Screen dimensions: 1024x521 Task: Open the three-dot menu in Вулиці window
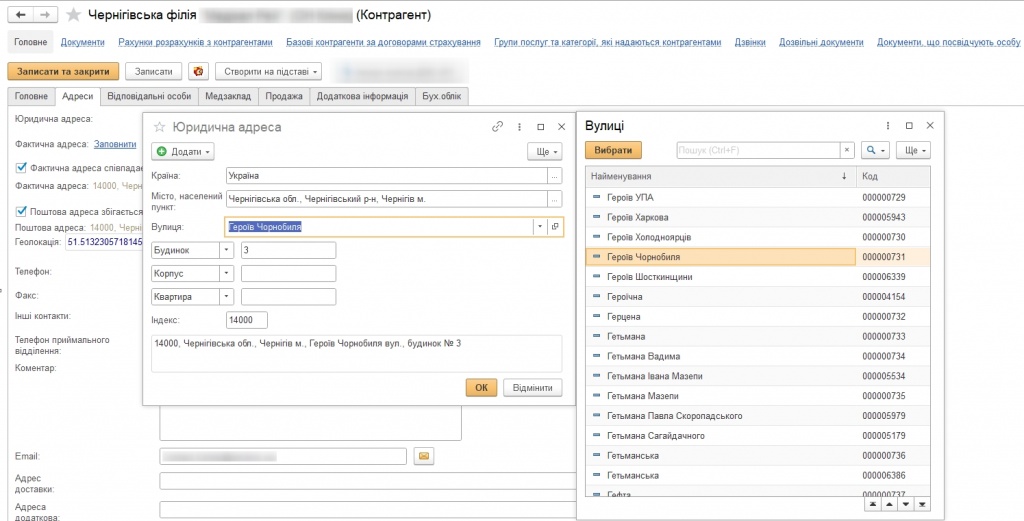888,126
